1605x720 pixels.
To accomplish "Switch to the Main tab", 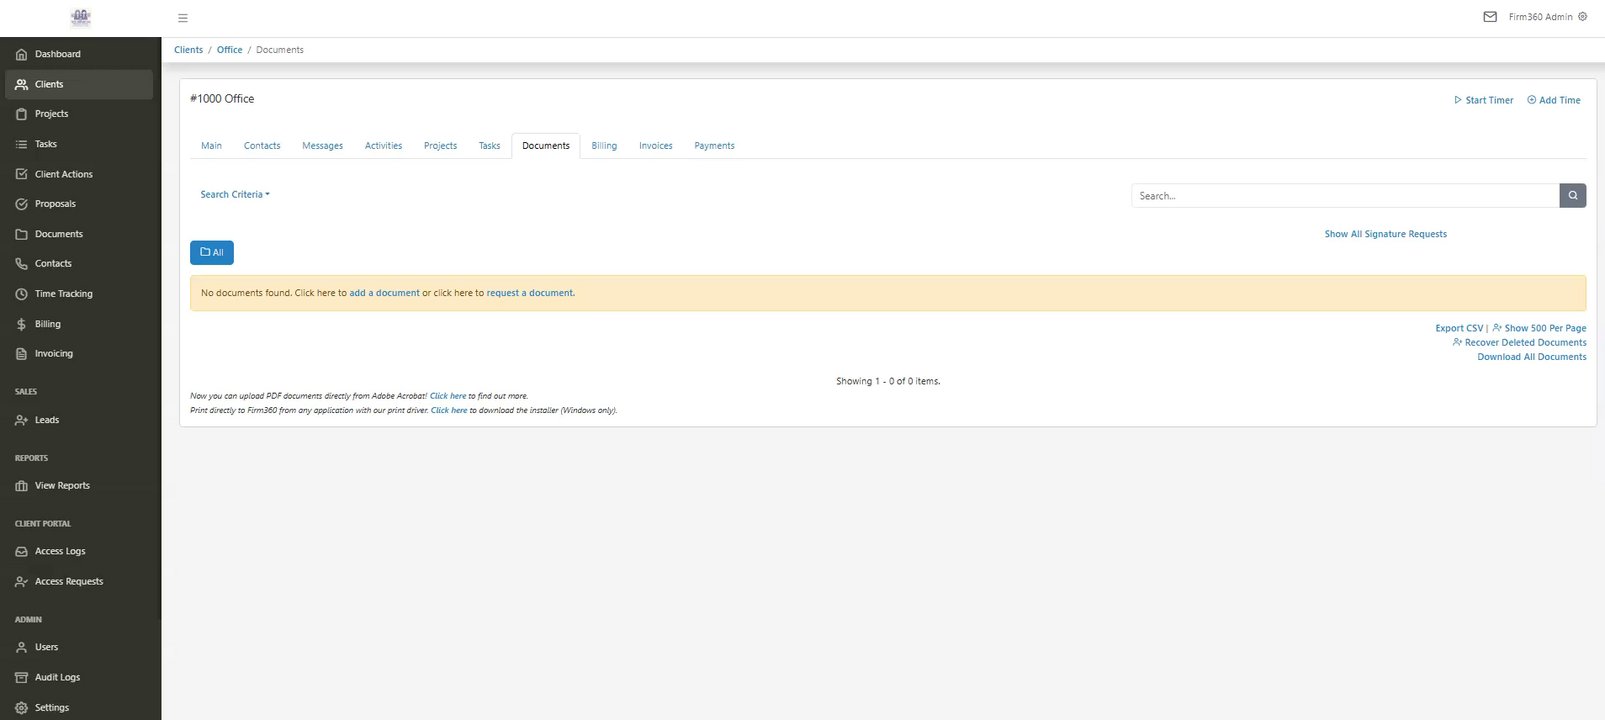I will [x=211, y=146].
